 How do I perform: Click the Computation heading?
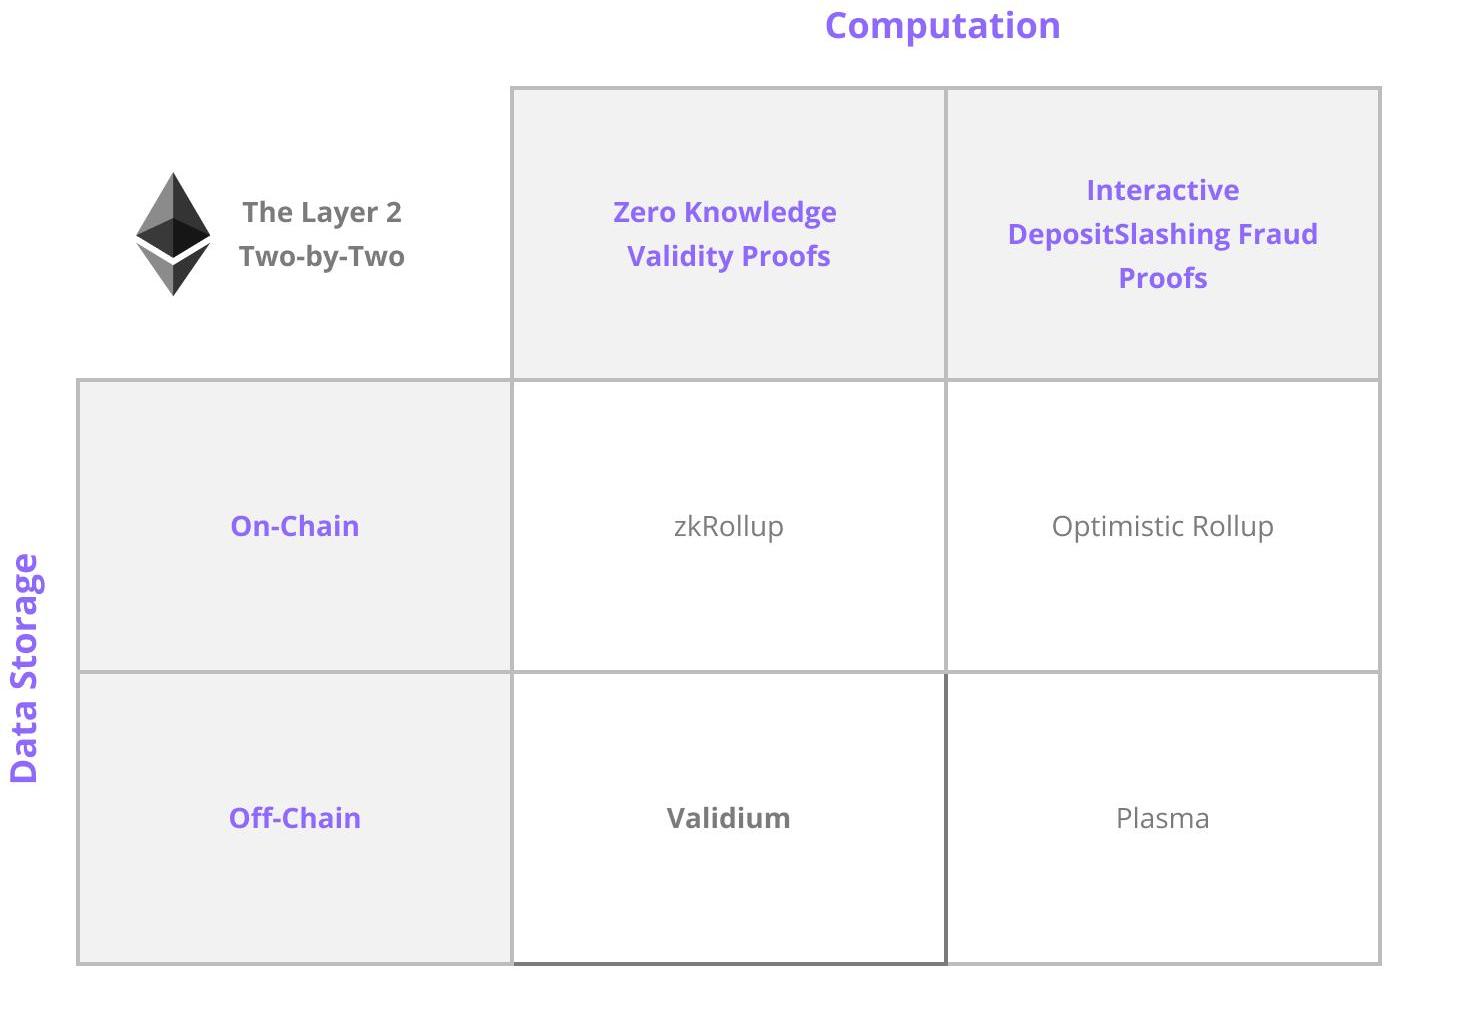(x=942, y=25)
